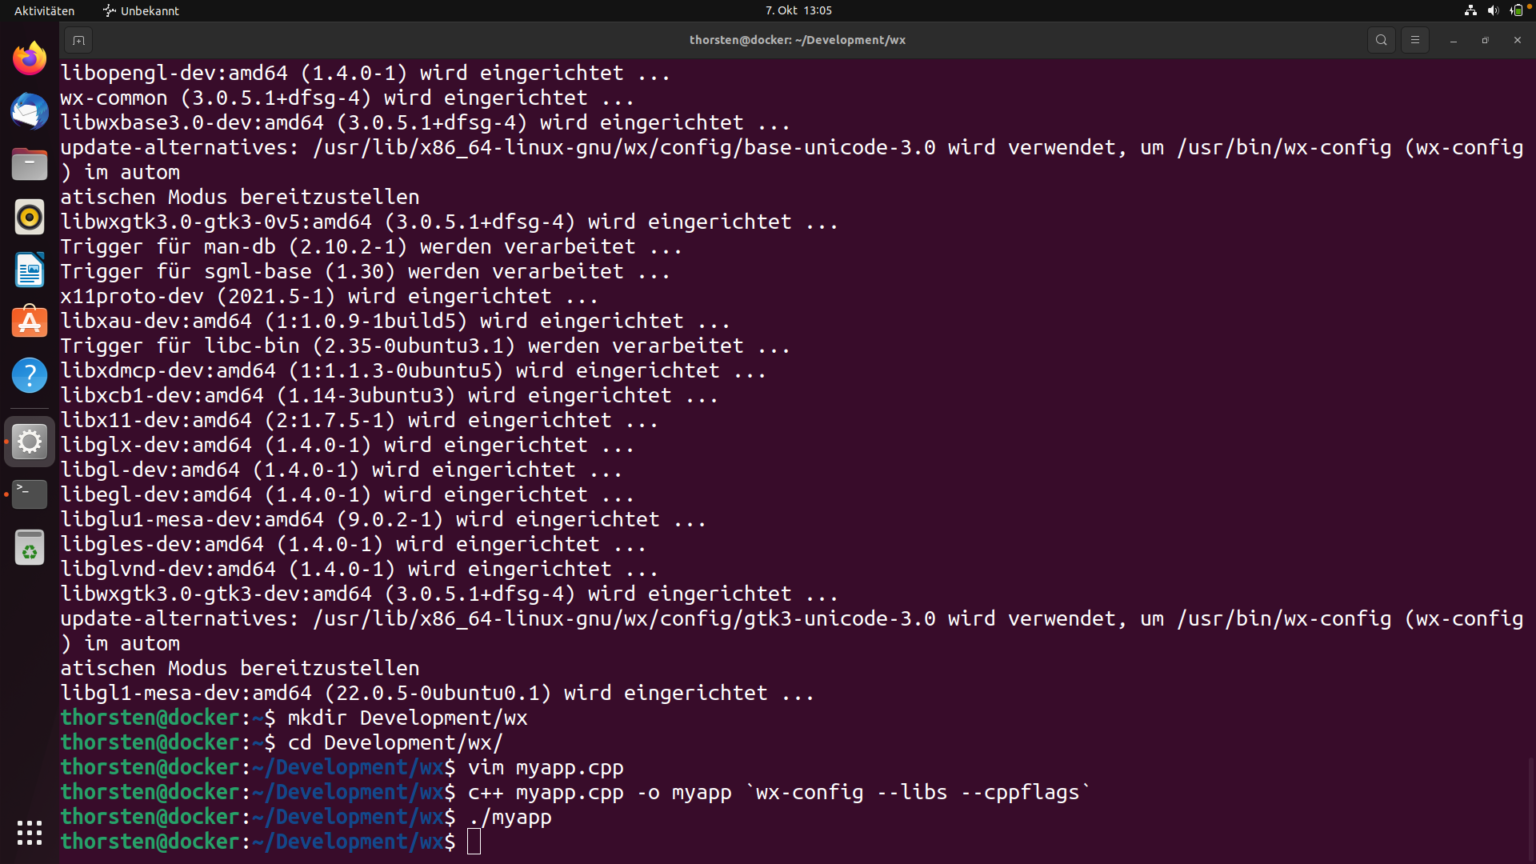This screenshot has height=864, width=1536.
Task: Open new terminal tab button
Action: point(78,40)
